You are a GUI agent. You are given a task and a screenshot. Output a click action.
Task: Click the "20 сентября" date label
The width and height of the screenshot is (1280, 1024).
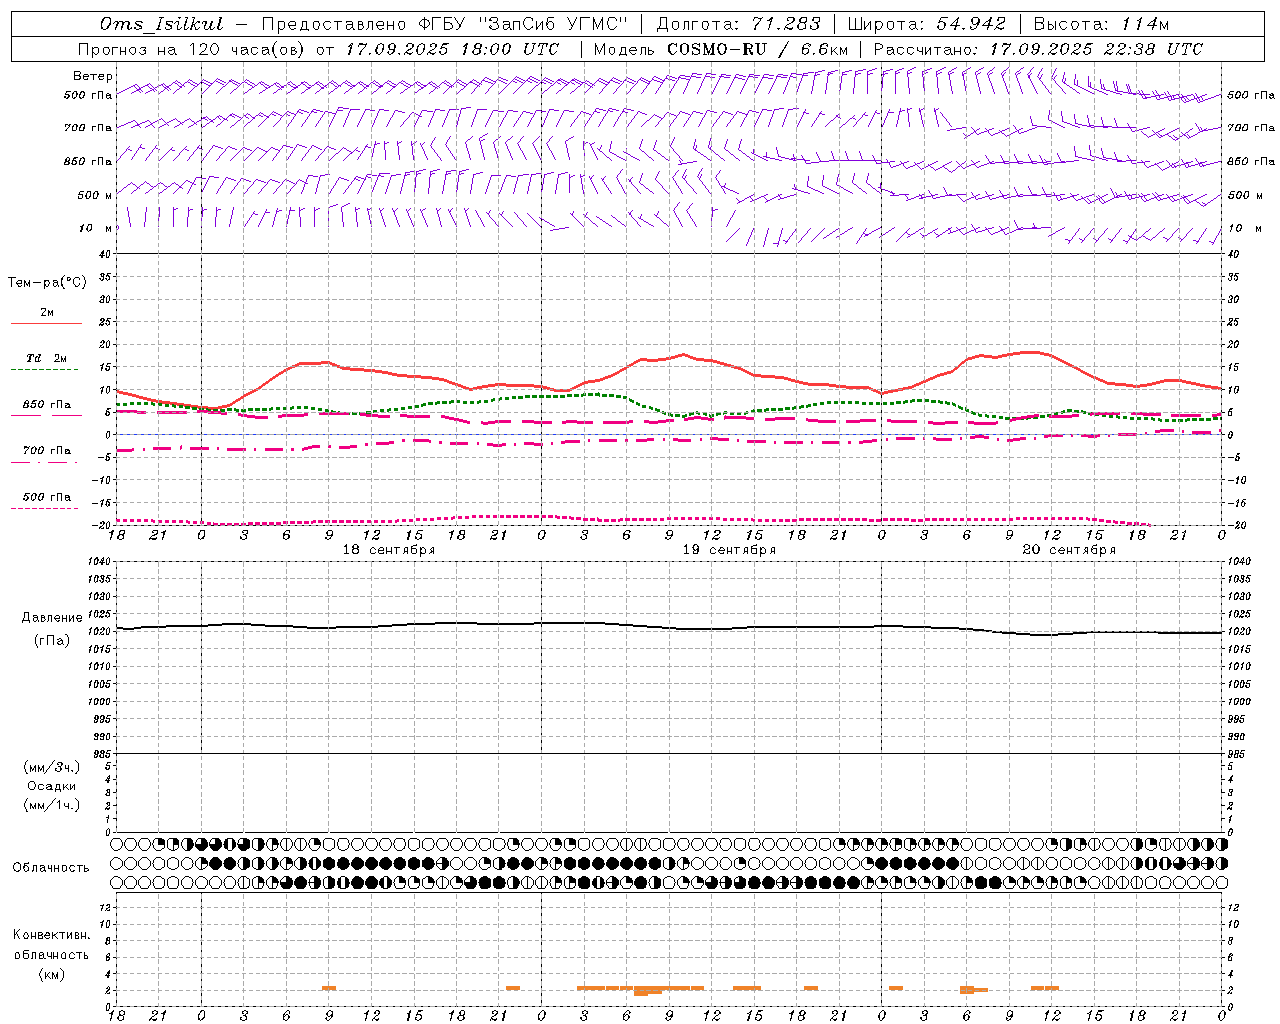tap(1069, 550)
